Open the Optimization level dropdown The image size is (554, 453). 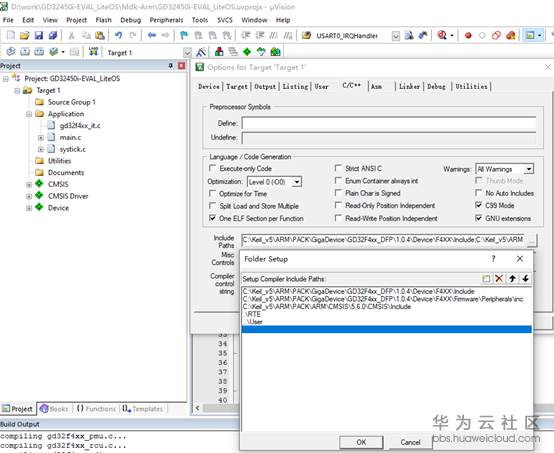click(297, 182)
